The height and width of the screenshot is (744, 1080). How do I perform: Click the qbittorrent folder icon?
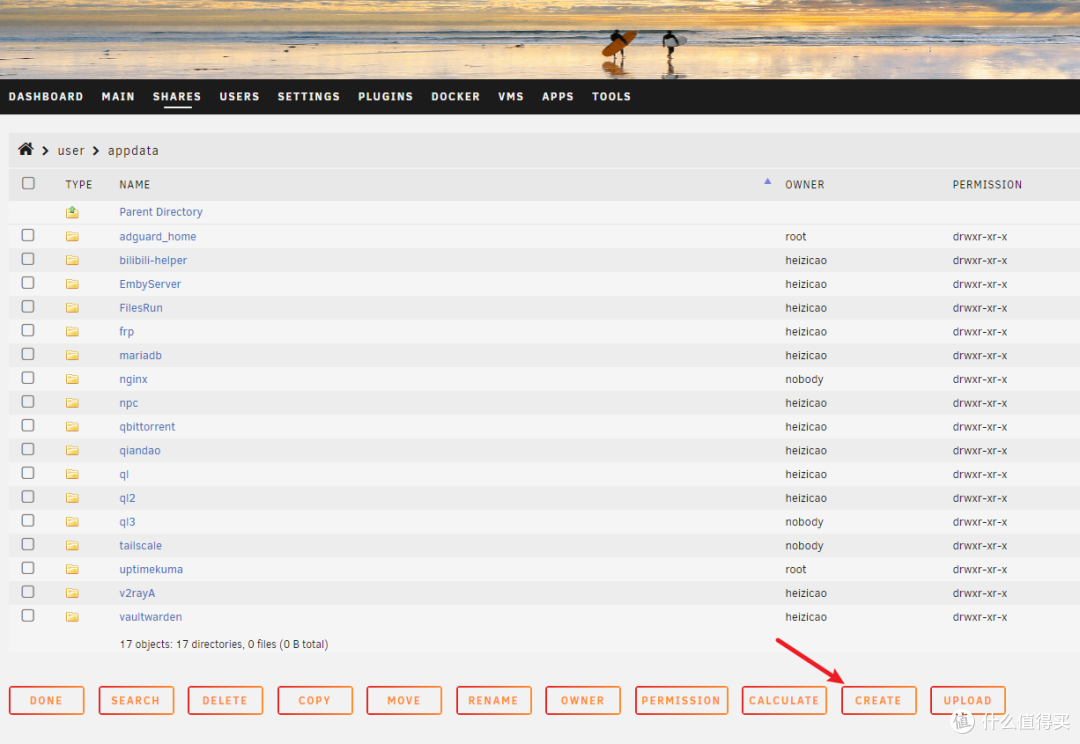point(72,426)
